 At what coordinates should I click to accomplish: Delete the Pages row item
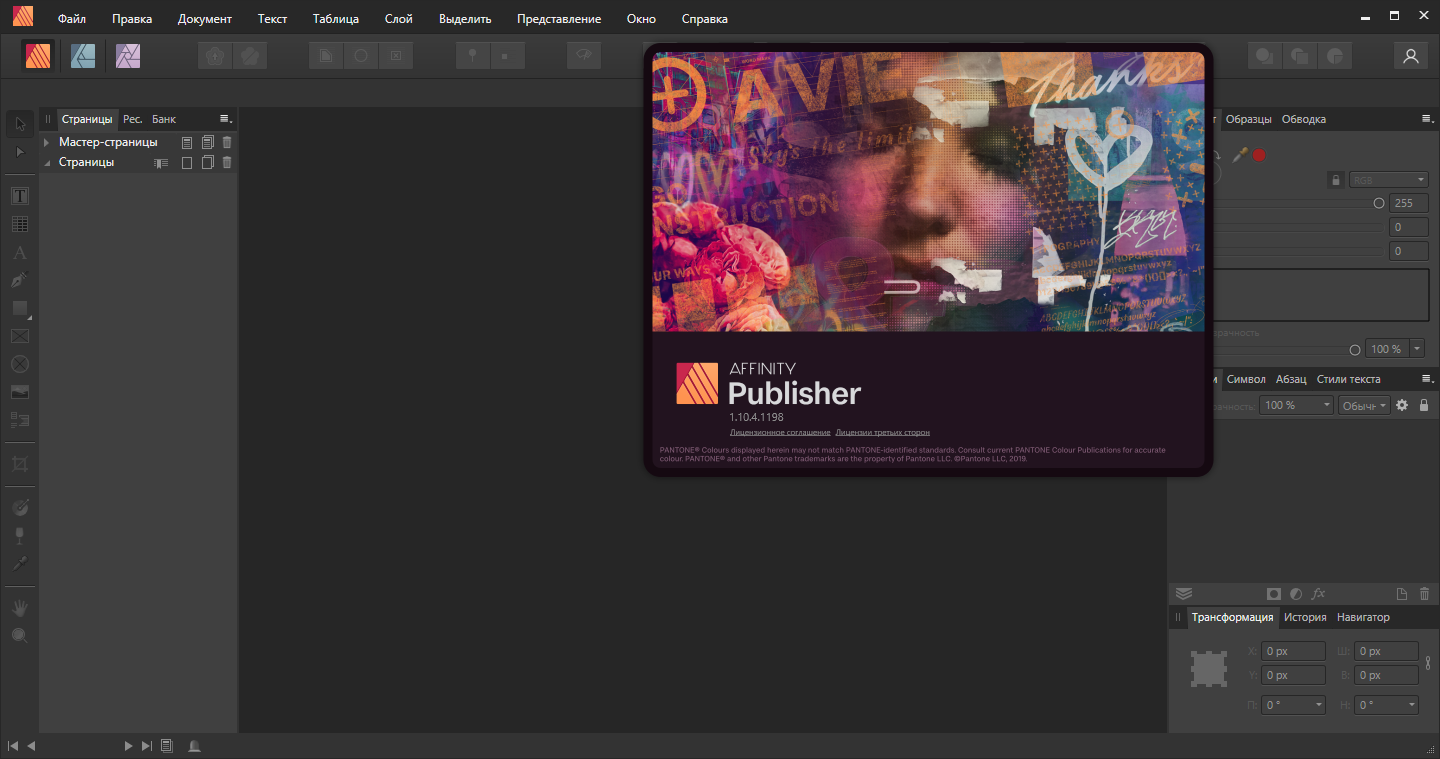click(227, 162)
